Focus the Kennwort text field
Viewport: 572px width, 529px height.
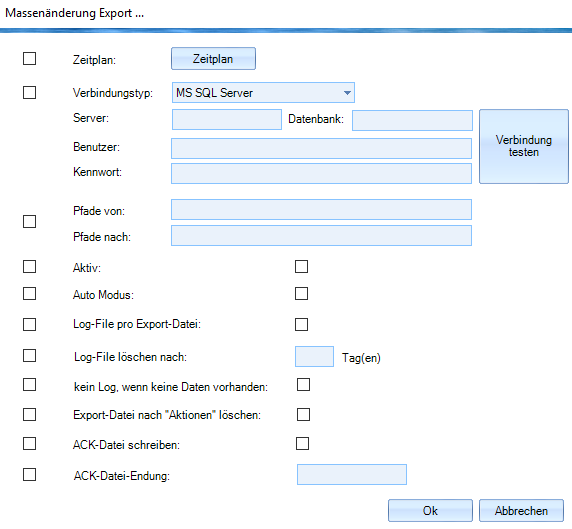(x=321, y=173)
